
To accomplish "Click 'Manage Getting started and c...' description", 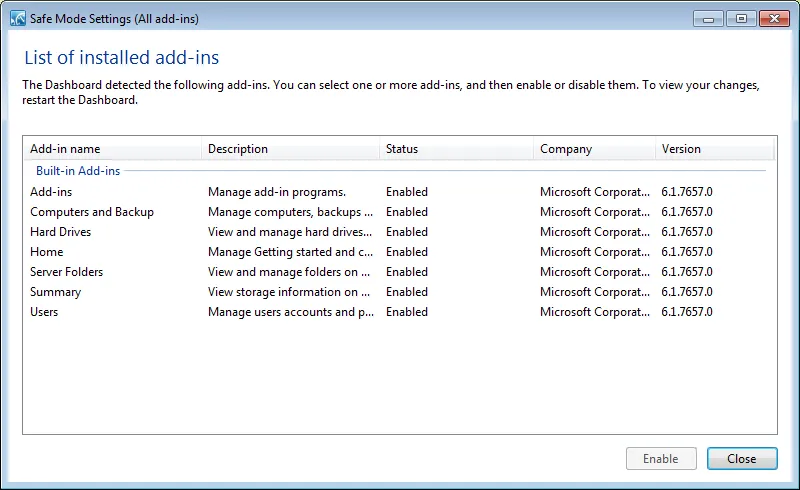I will coord(290,252).
